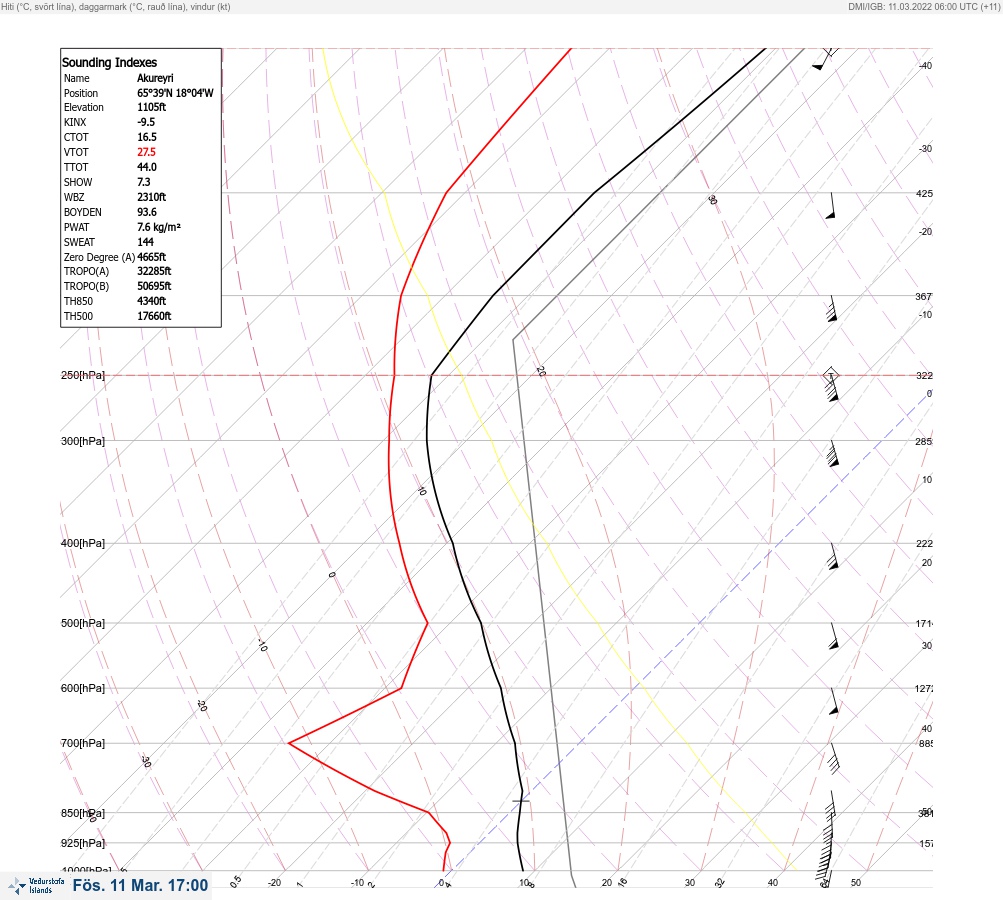Click the 600[hPa] pressure label
Viewport: 1003px width, 900px height.
tap(83, 688)
